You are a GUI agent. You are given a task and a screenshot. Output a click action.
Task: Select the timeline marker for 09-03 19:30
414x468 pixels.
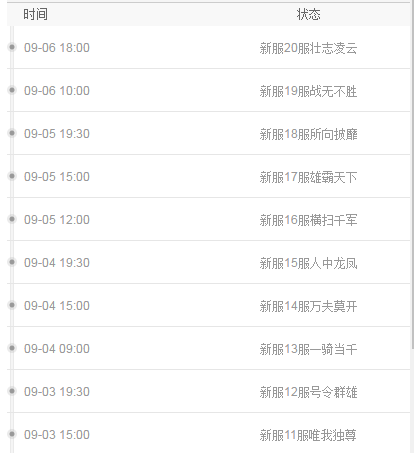pyautogui.click(x=12, y=391)
